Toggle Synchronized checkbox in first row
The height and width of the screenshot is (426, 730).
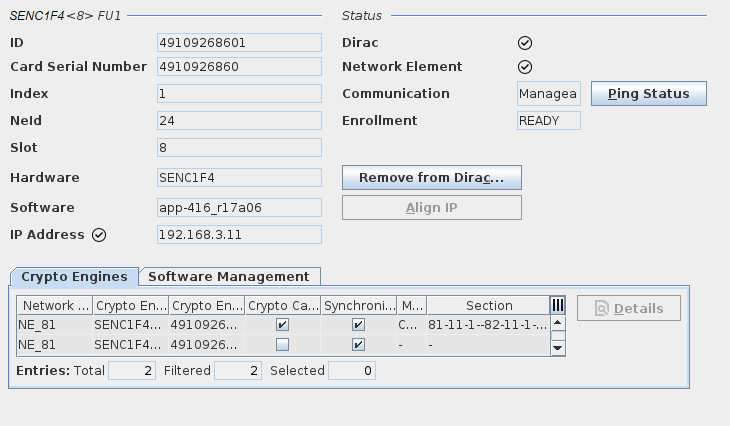[359, 325]
